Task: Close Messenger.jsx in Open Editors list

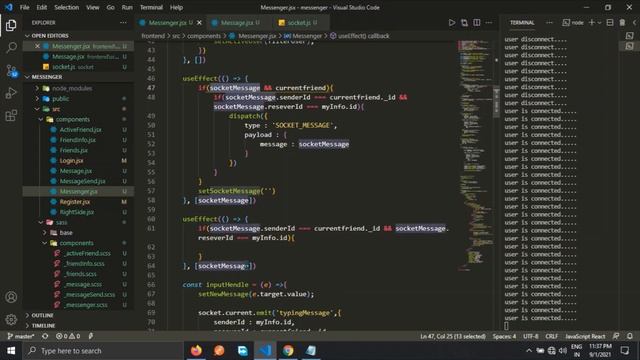Action: [x=37, y=46]
